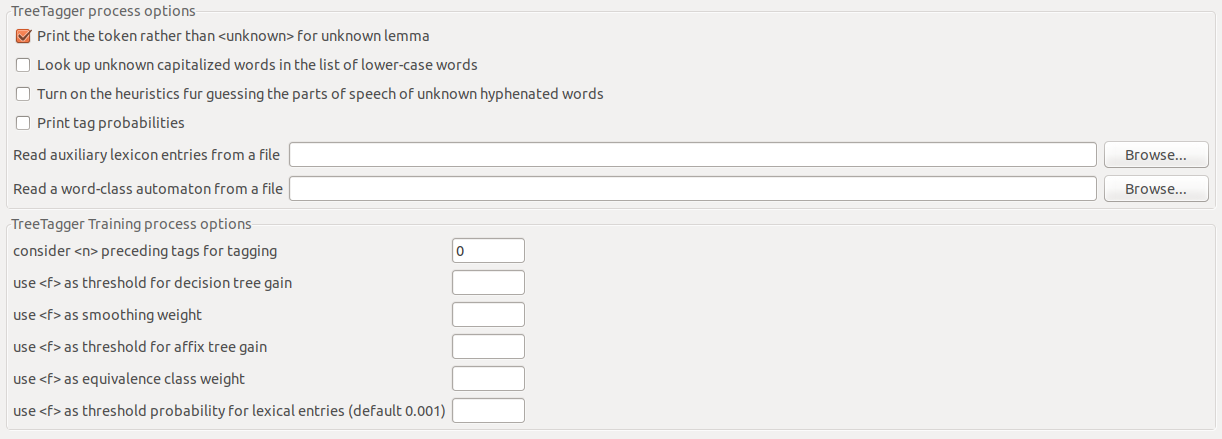
Task: Enable Print tag probabilities option
Action: click(24, 123)
